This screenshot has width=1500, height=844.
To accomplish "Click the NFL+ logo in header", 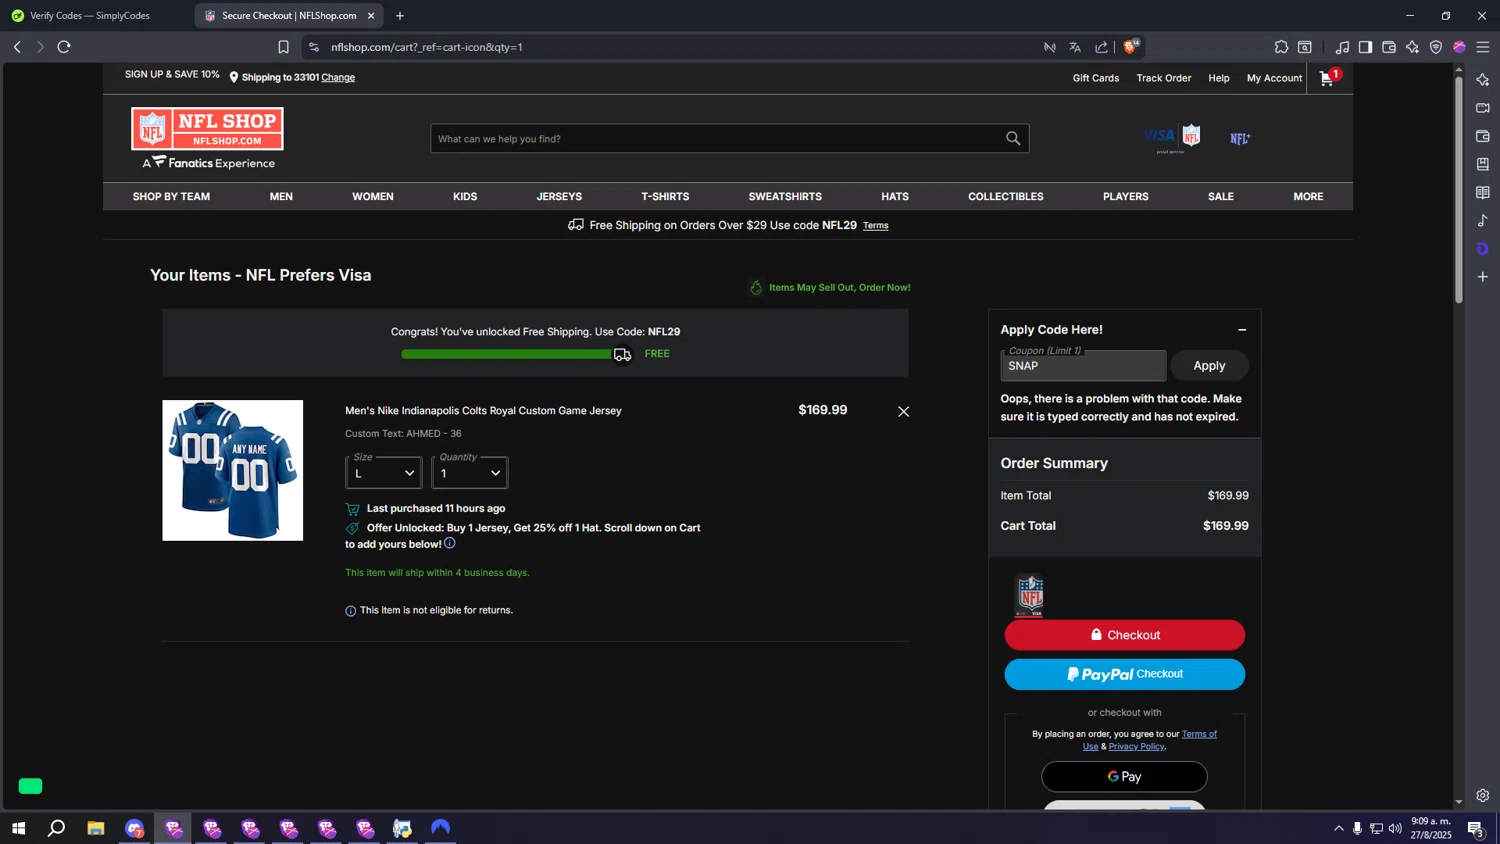I will coord(1240,139).
